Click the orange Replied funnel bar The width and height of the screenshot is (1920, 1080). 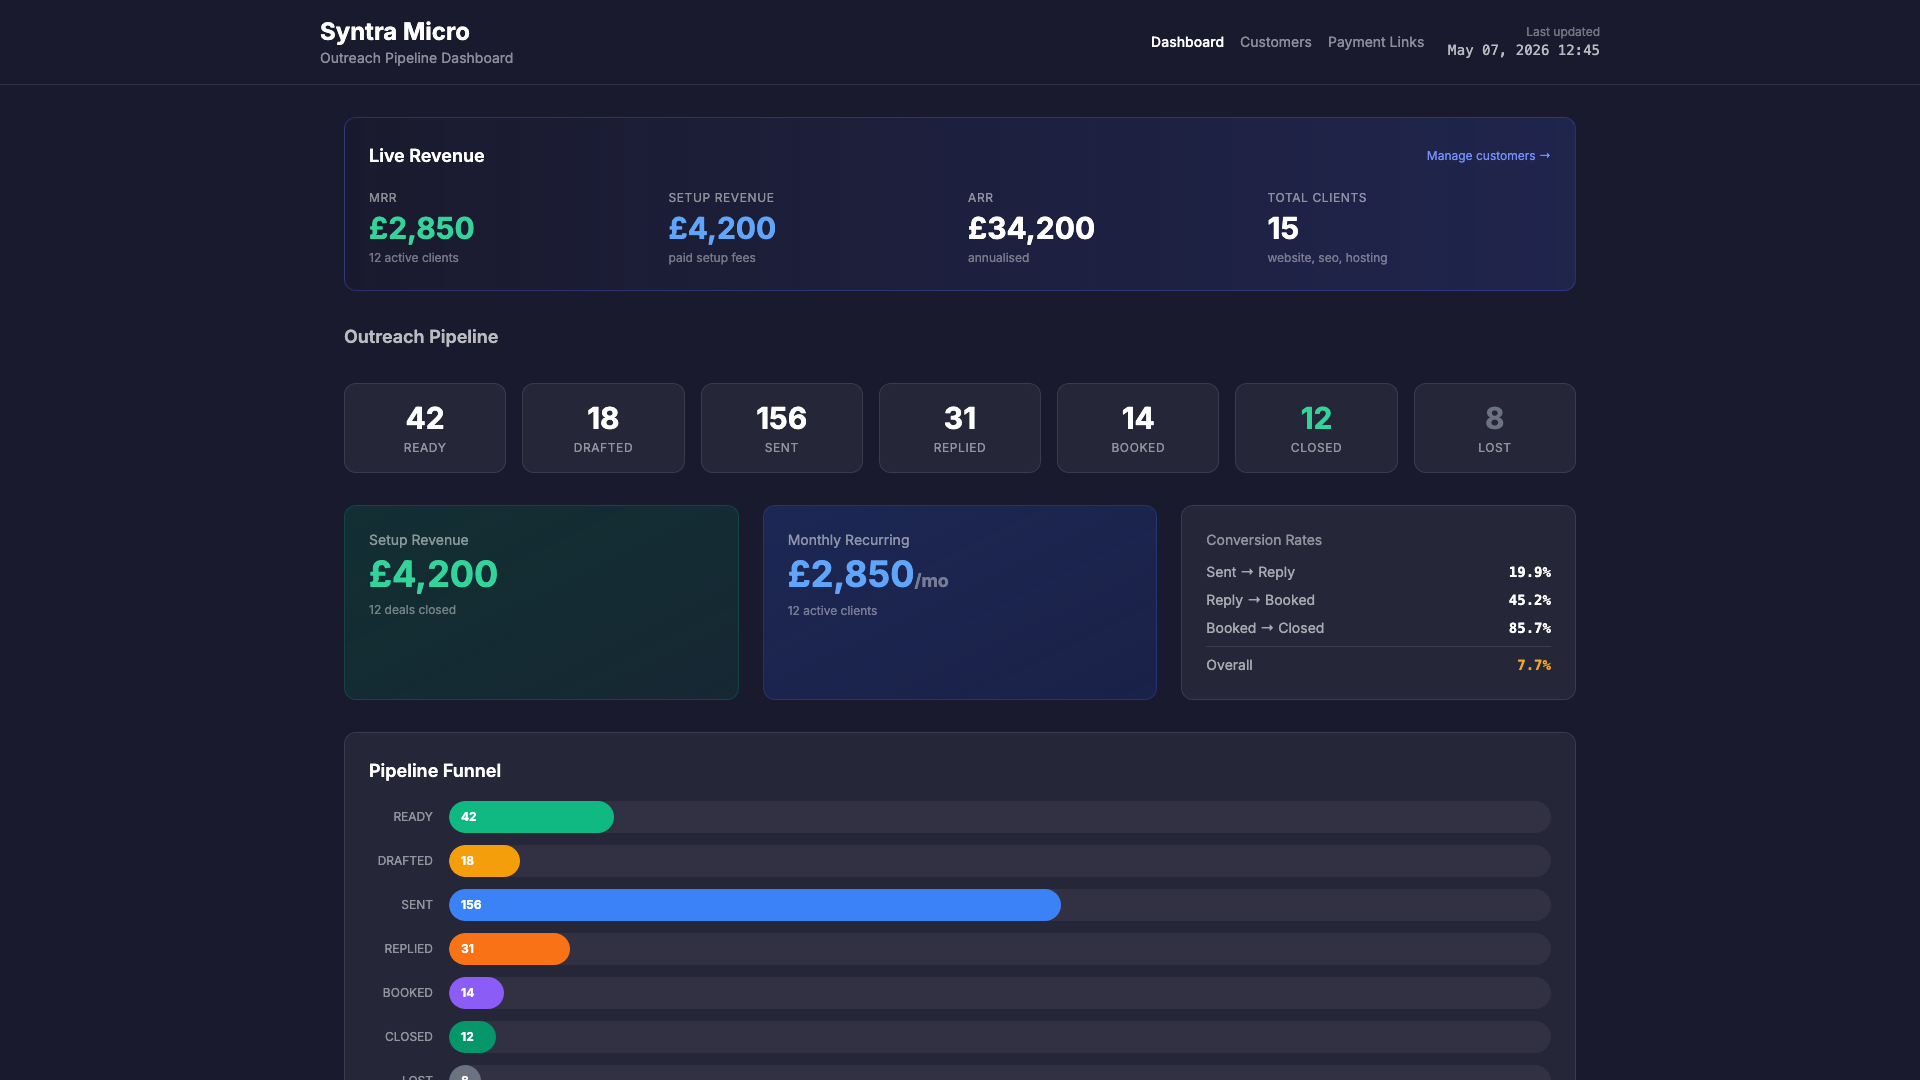pyautogui.click(x=509, y=949)
